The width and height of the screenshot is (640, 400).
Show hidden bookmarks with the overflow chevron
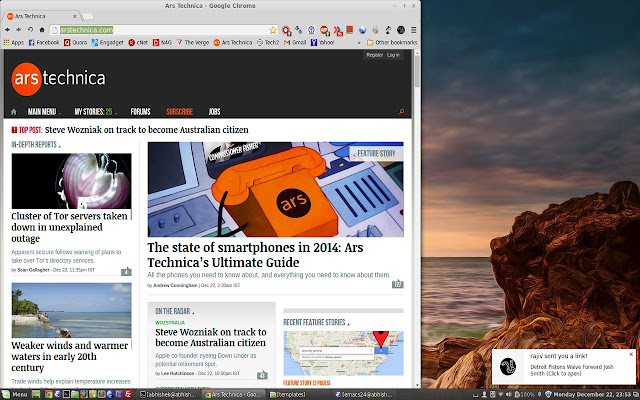click(359, 42)
